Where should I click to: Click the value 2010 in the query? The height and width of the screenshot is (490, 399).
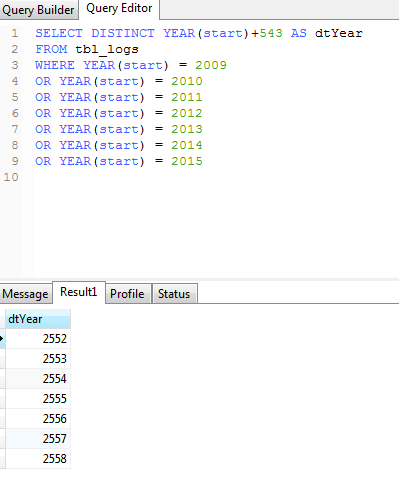click(x=187, y=81)
